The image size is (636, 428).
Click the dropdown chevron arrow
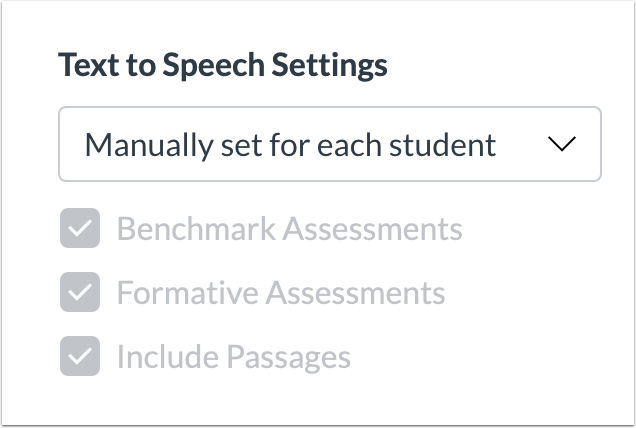[562, 144]
